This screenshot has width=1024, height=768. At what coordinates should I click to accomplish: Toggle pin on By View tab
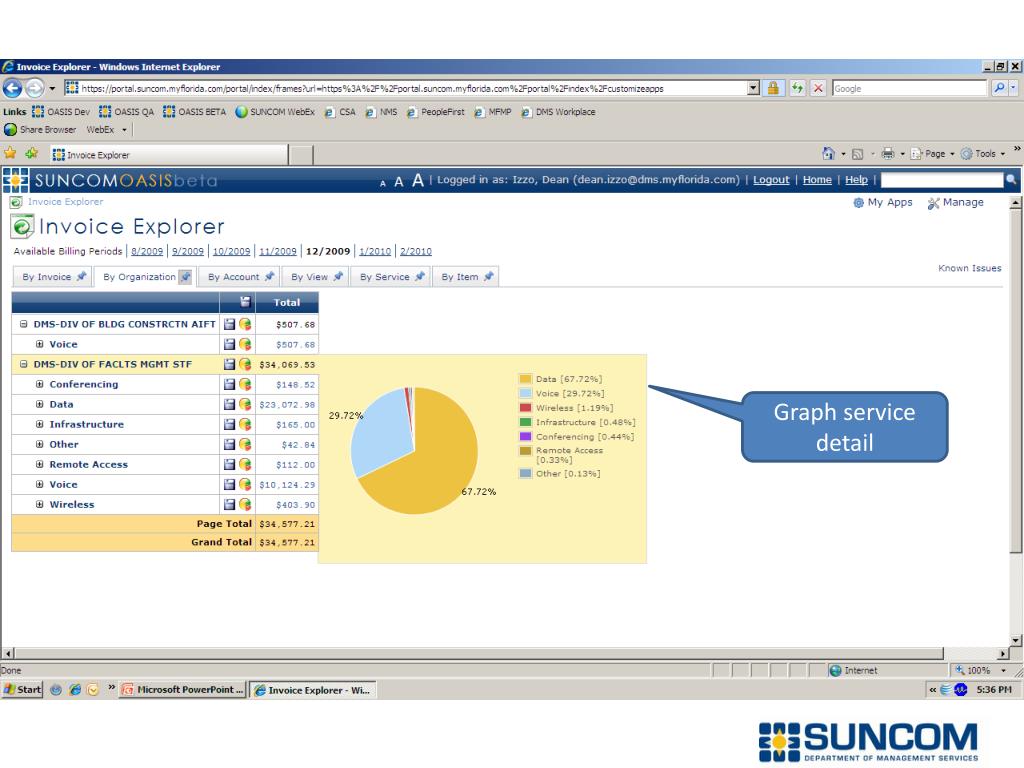coord(338,276)
